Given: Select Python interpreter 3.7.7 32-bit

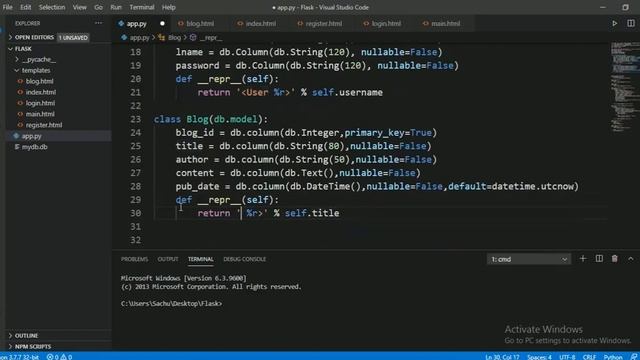Looking at the screenshot, I should pos(19,357).
